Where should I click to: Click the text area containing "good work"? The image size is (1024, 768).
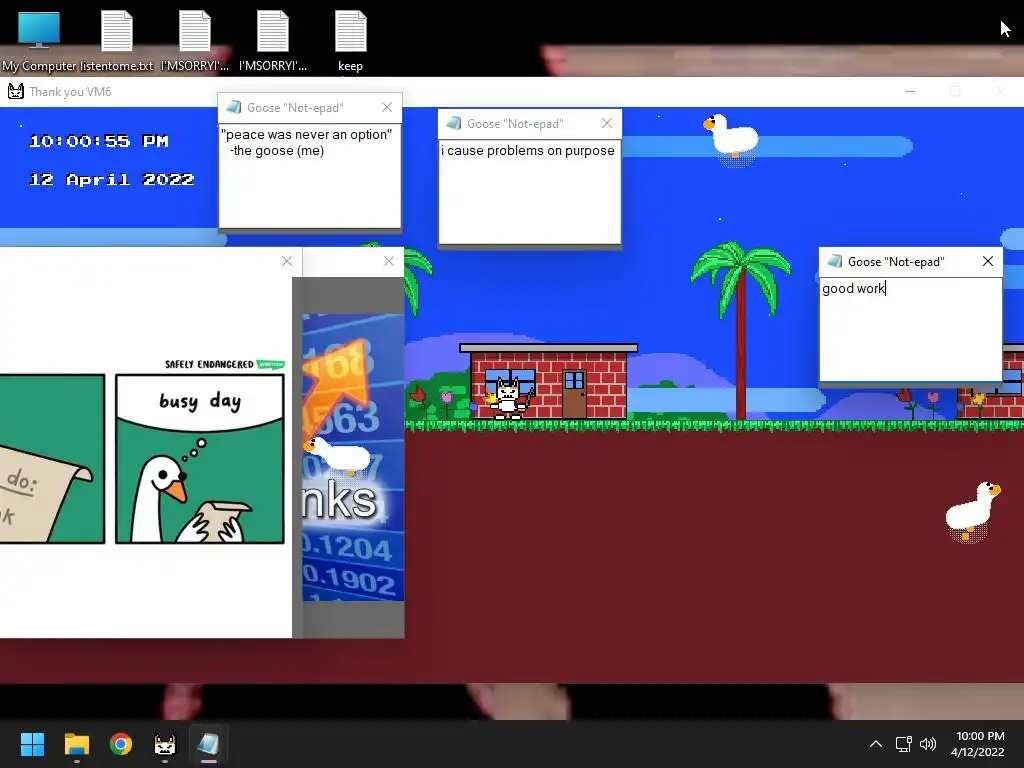[910, 330]
